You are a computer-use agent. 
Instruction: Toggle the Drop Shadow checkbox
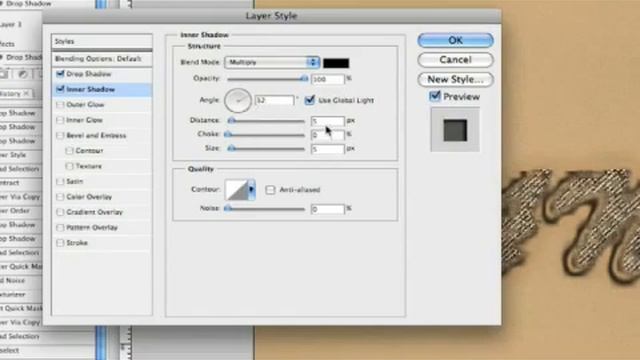(60, 74)
